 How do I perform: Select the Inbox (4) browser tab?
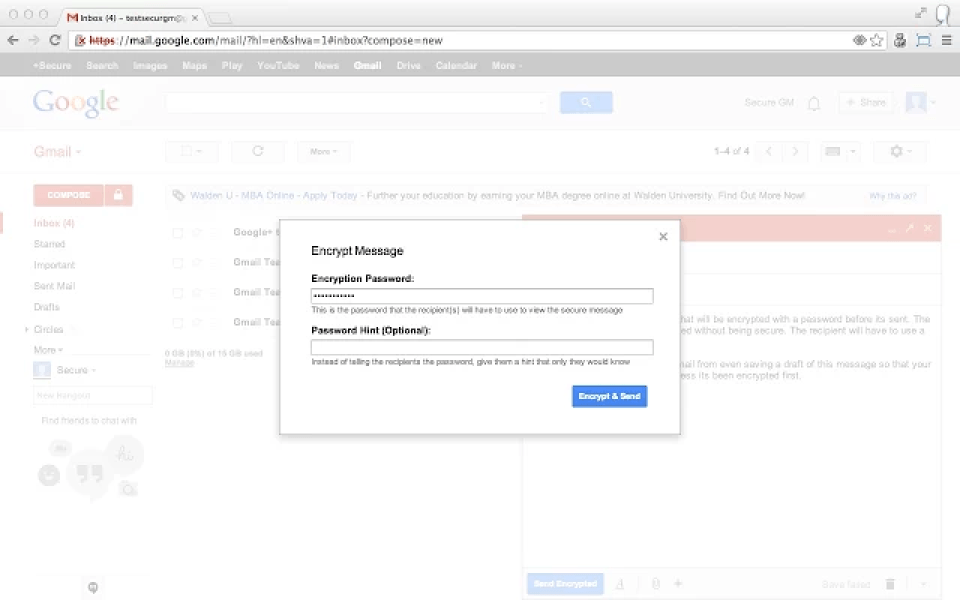(132, 18)
